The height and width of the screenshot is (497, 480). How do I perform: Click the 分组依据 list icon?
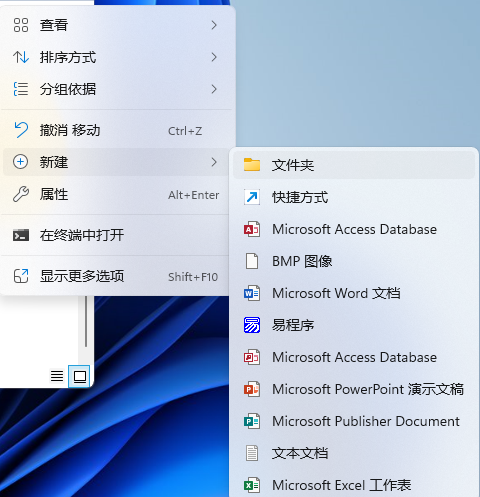21,89
